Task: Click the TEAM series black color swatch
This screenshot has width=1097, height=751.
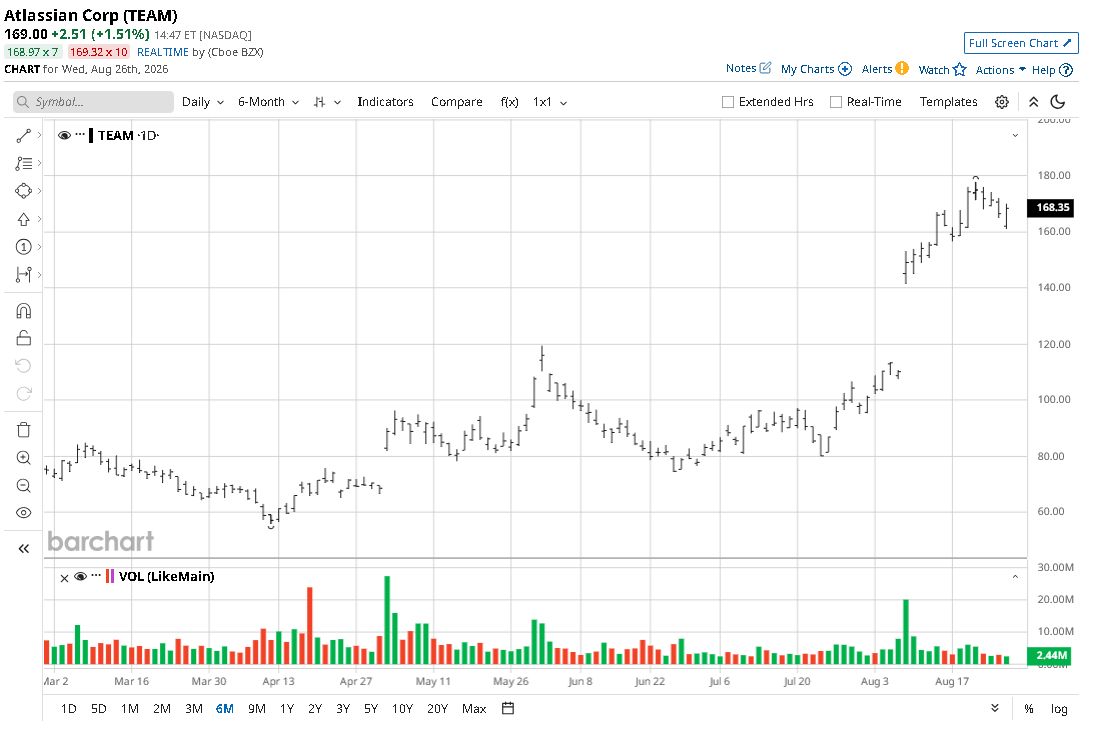Action: [x=91, y=135]
